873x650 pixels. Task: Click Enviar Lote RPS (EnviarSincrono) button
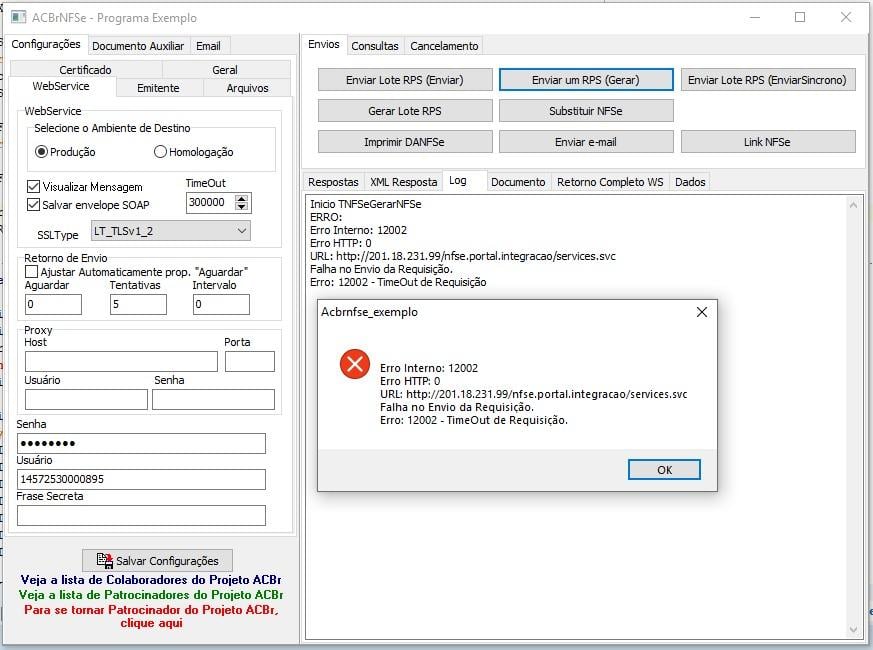point(767,80)
